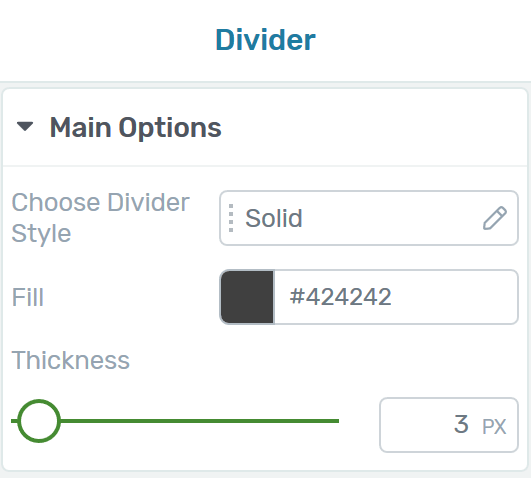Click the word Solid in the style field
Screen dimensions: 531x478
point(274,218)
